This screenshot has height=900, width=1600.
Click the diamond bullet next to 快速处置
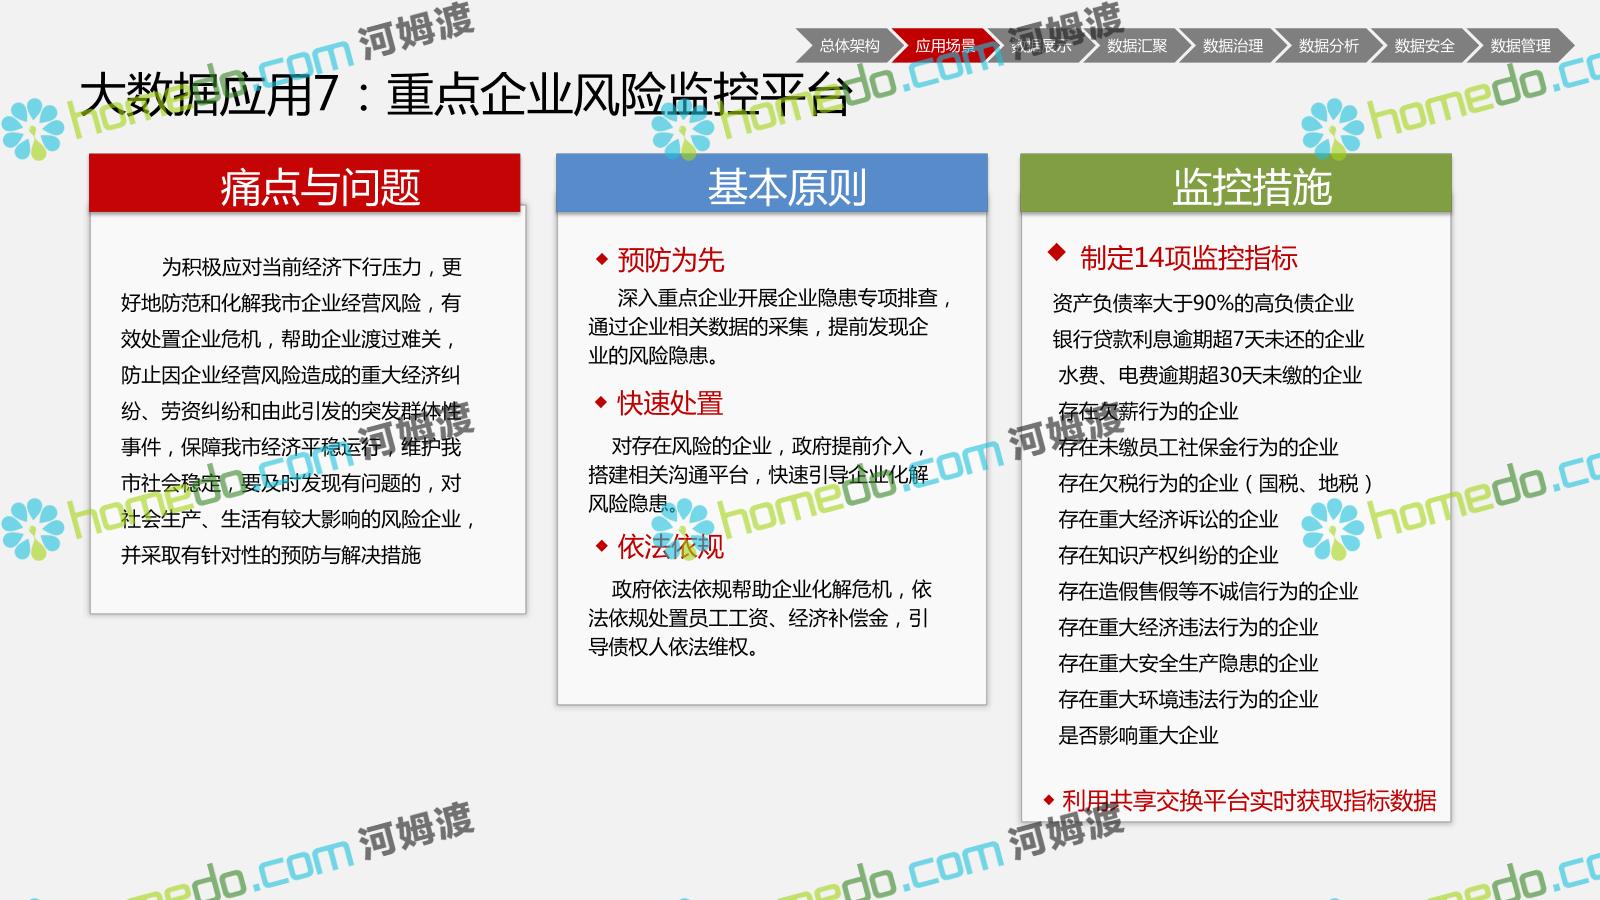point(601,403)
